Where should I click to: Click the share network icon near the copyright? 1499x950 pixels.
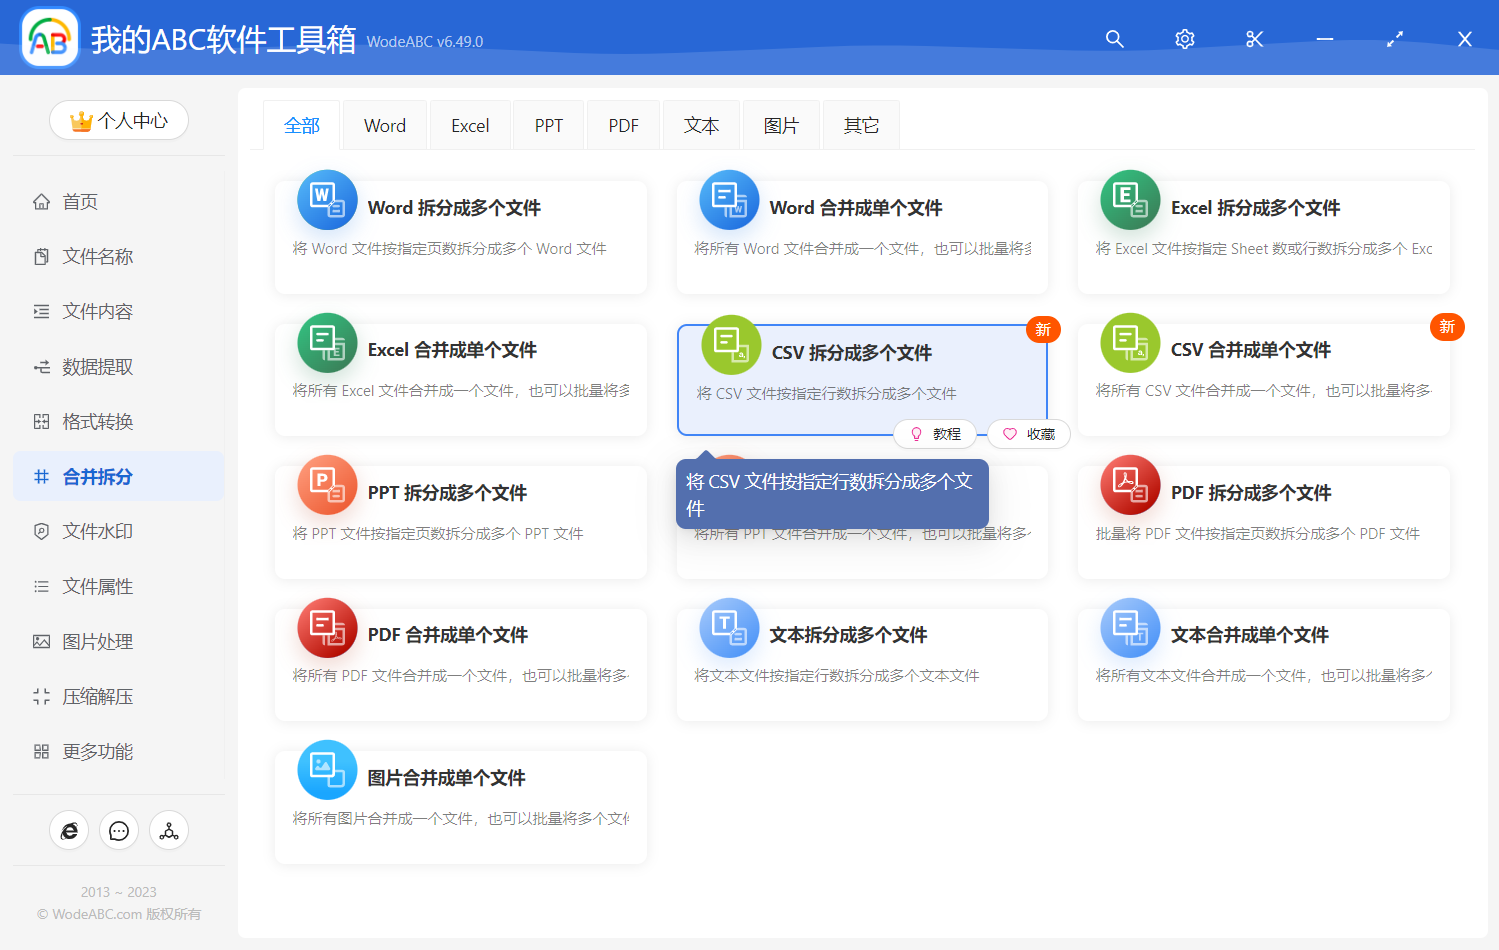coord(169,830)
